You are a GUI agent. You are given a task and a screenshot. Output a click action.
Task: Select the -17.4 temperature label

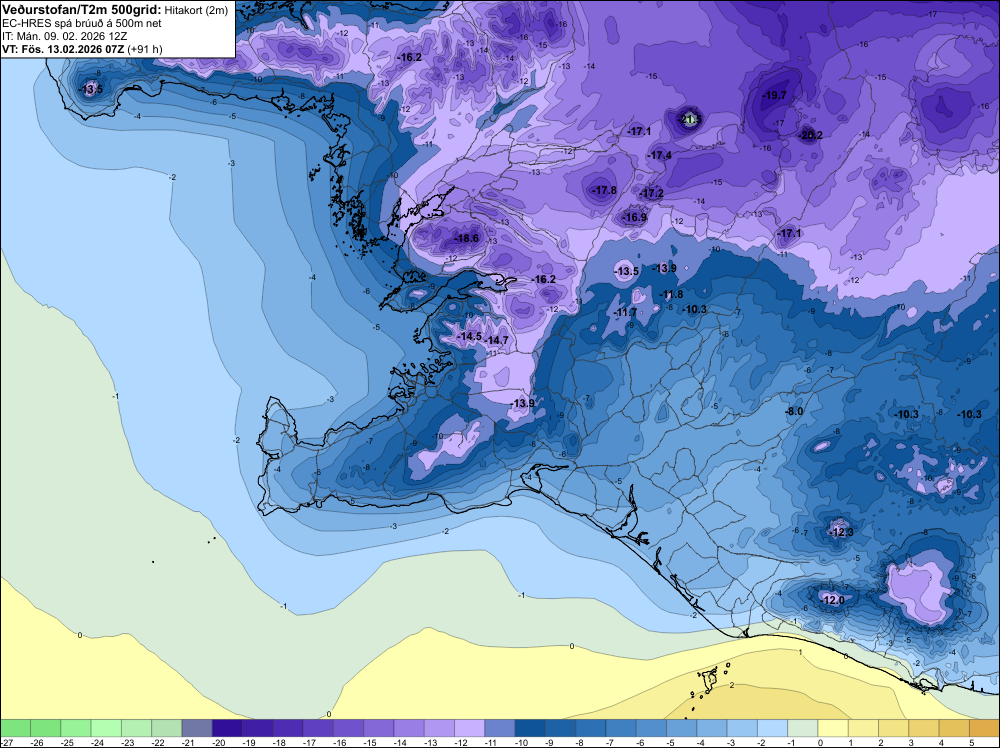659,156
